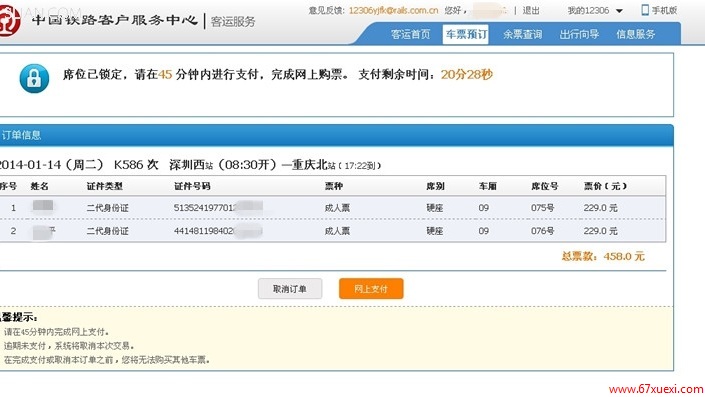Click the 取消订单 button
Screen dimensions: 705x397
pos(290,289)
